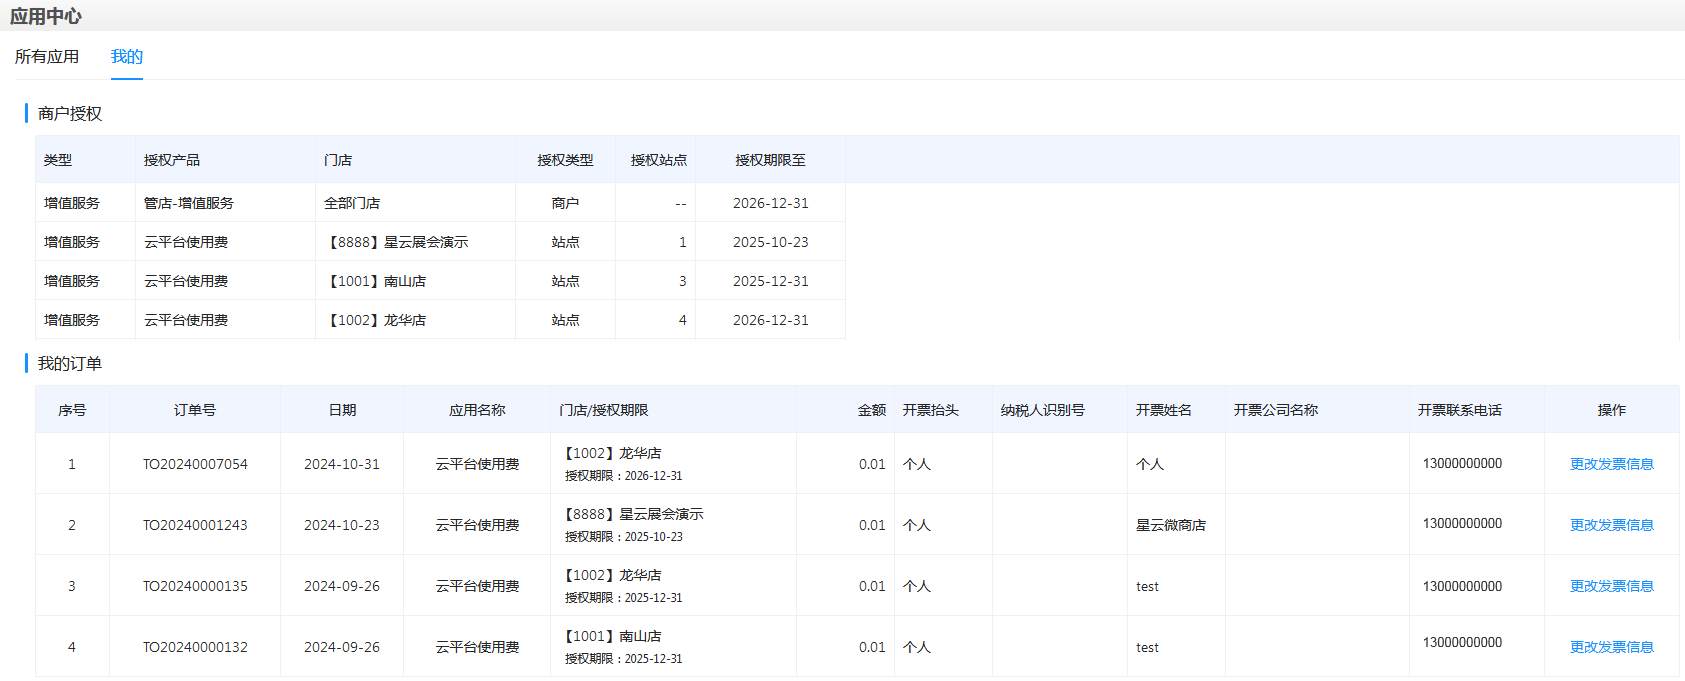Click the 2025-10-23 expiry date in 商户授权
The width and height of the screenshot is (1685, 681).
click(771, 242)
